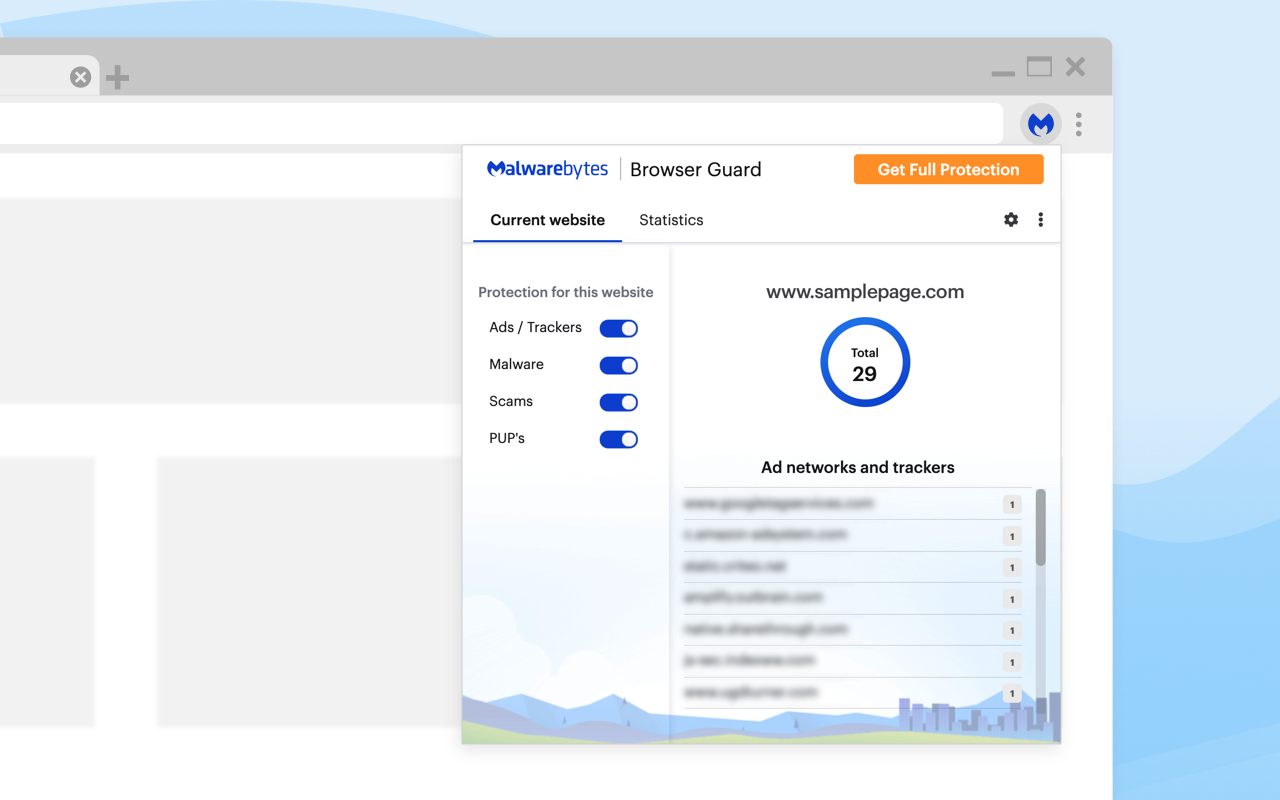1280x800 pixels.
Task: Open the Browser Guard three-dot overflow menu
Action: (x=1040, y=219)
